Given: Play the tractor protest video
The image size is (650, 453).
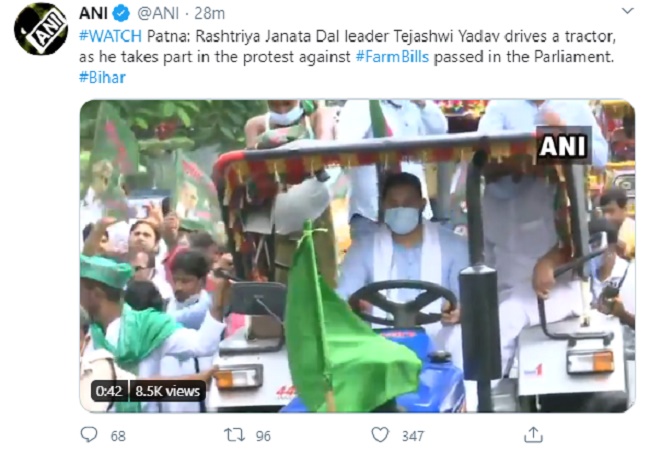Looking at the screenshot, I should pos(357,256).
